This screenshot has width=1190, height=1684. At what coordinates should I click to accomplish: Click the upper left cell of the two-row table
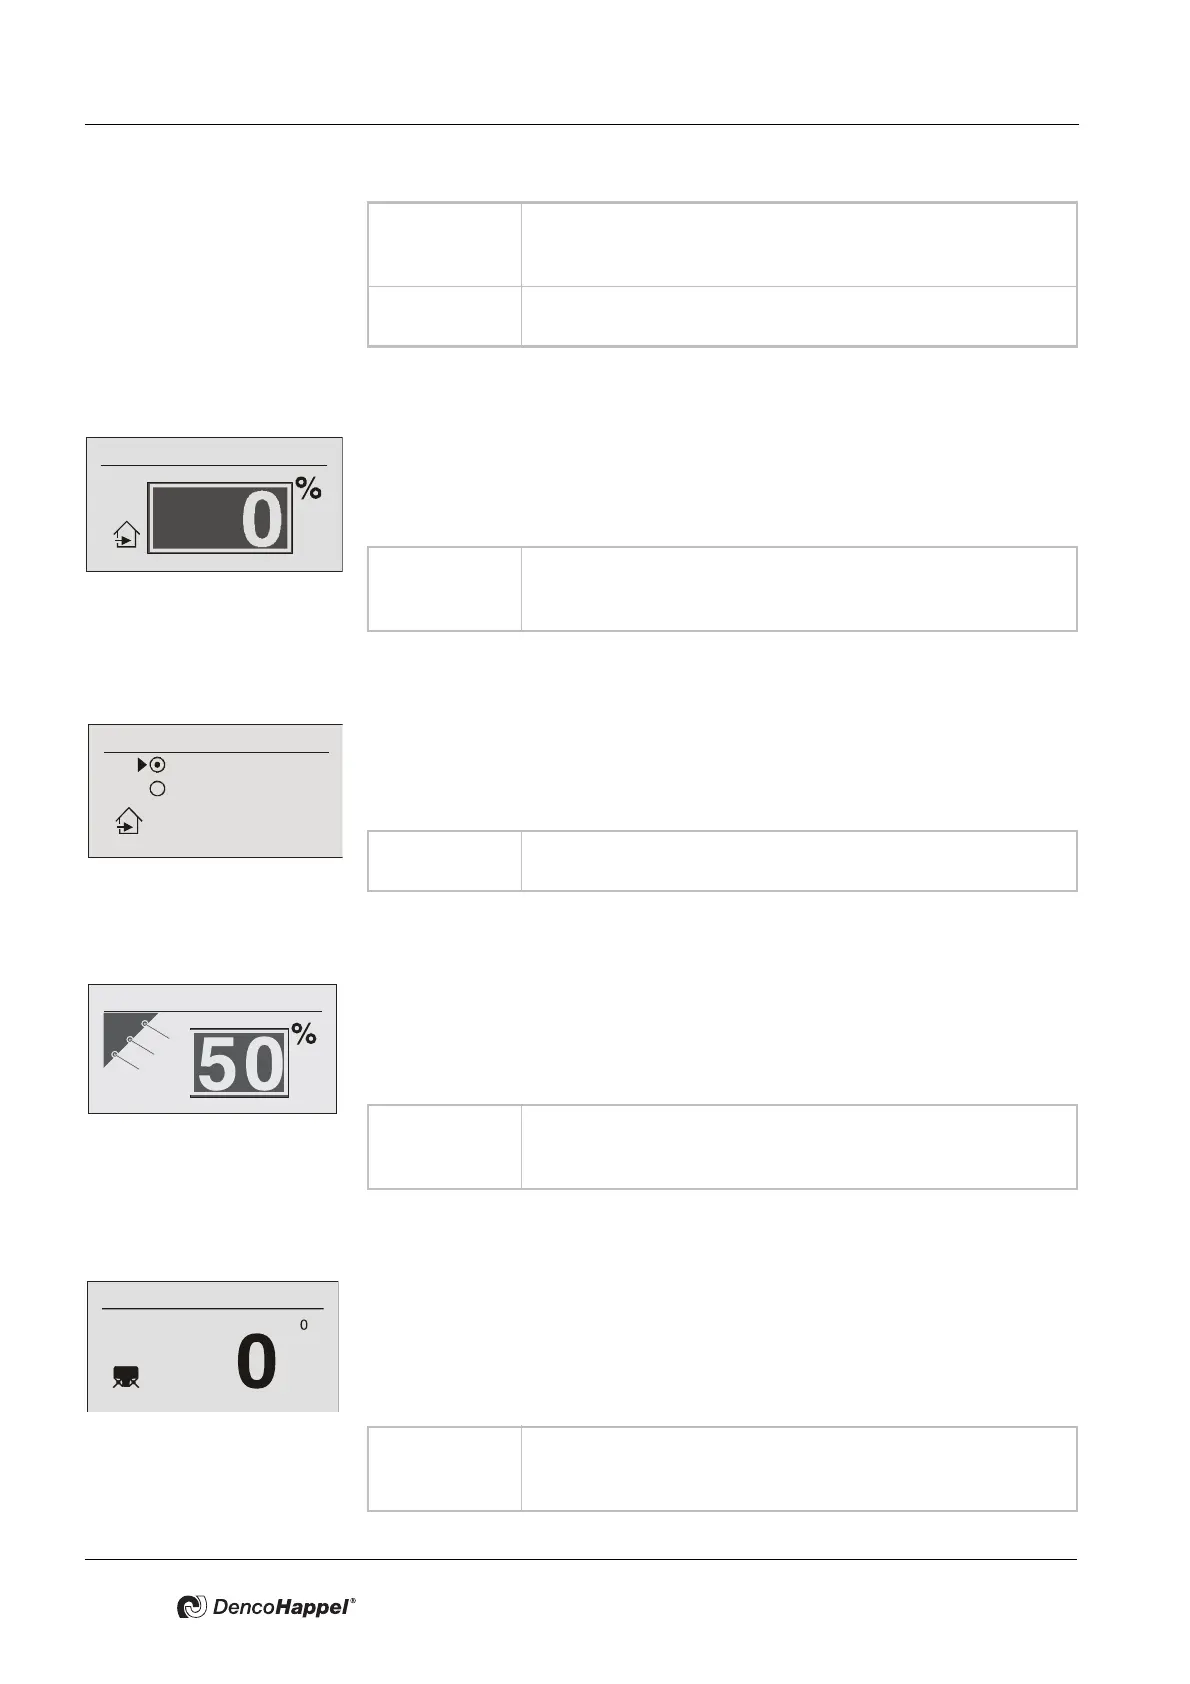(444, 245)
